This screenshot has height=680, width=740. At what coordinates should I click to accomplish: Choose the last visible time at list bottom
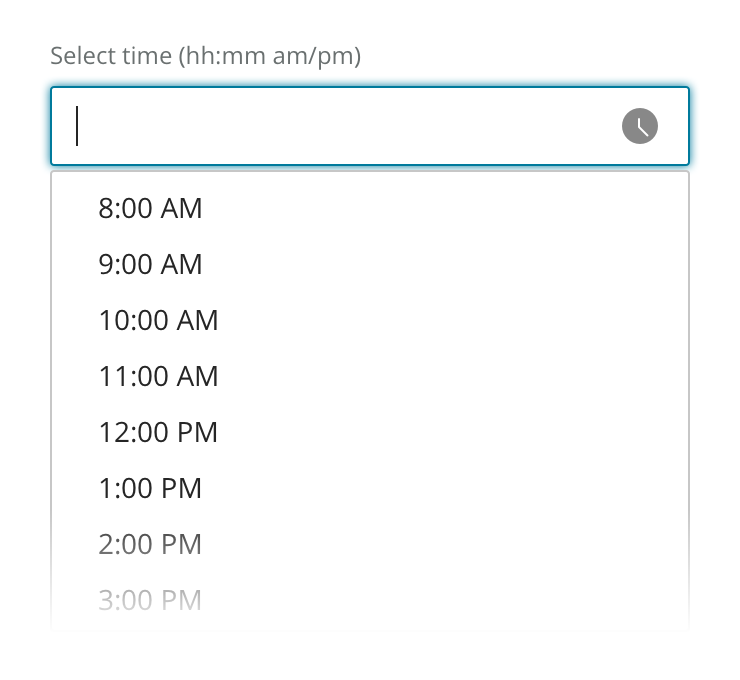[150, 600]
